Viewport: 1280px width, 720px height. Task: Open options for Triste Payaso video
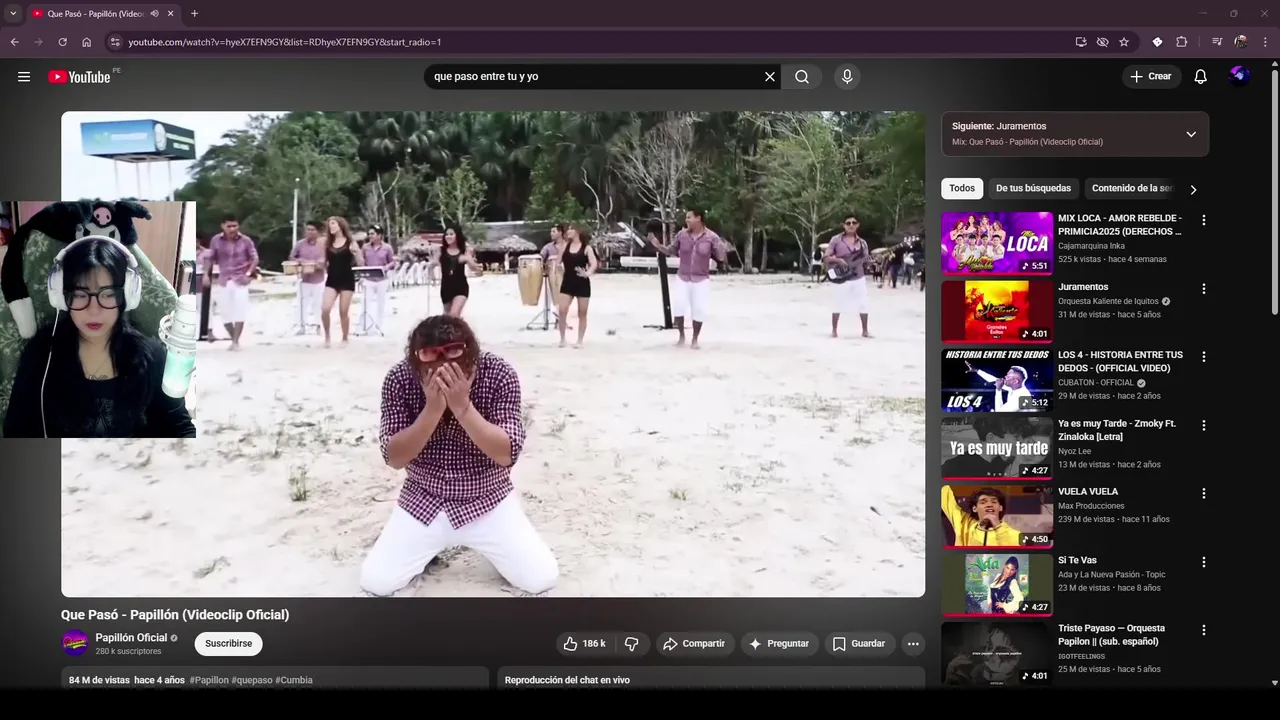coord(1204,630)
